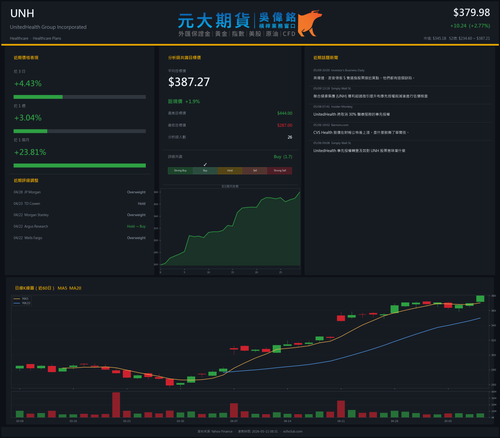Click the +3.04% performance value
This screenshot has width=500, height=438.
[28, 118]
